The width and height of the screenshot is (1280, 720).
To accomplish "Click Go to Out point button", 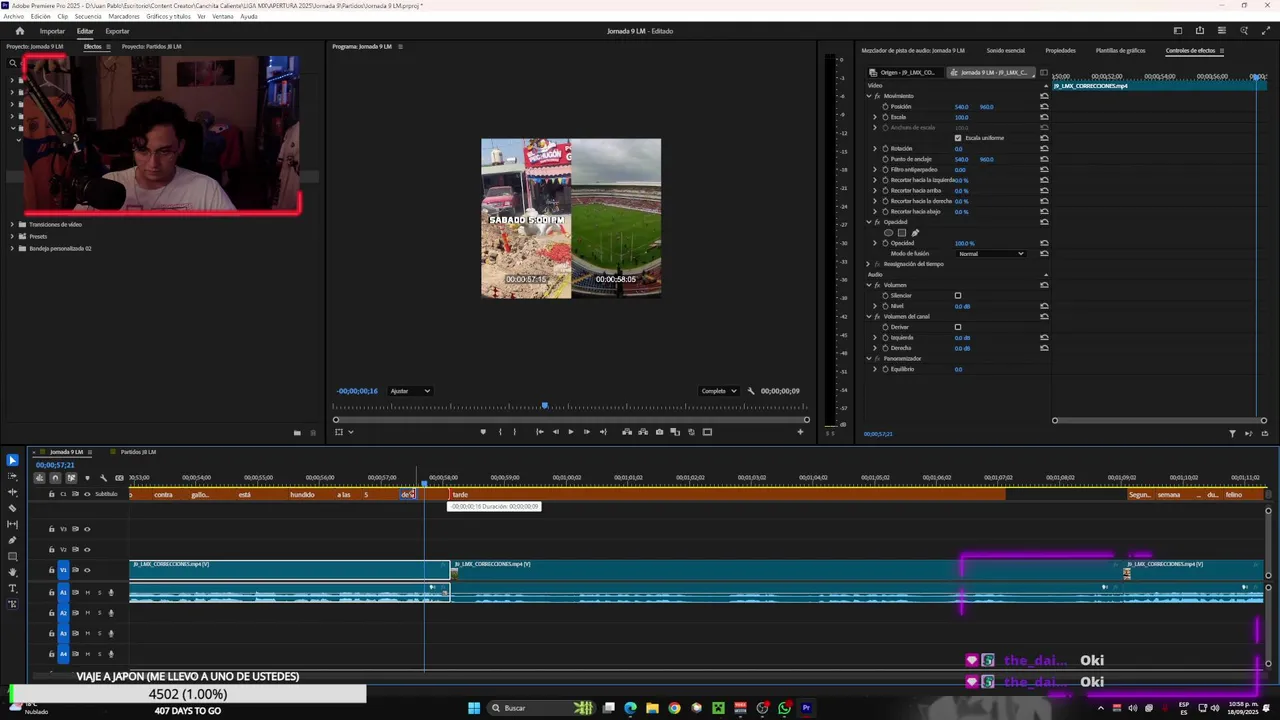I will click(x=603, y=432).
